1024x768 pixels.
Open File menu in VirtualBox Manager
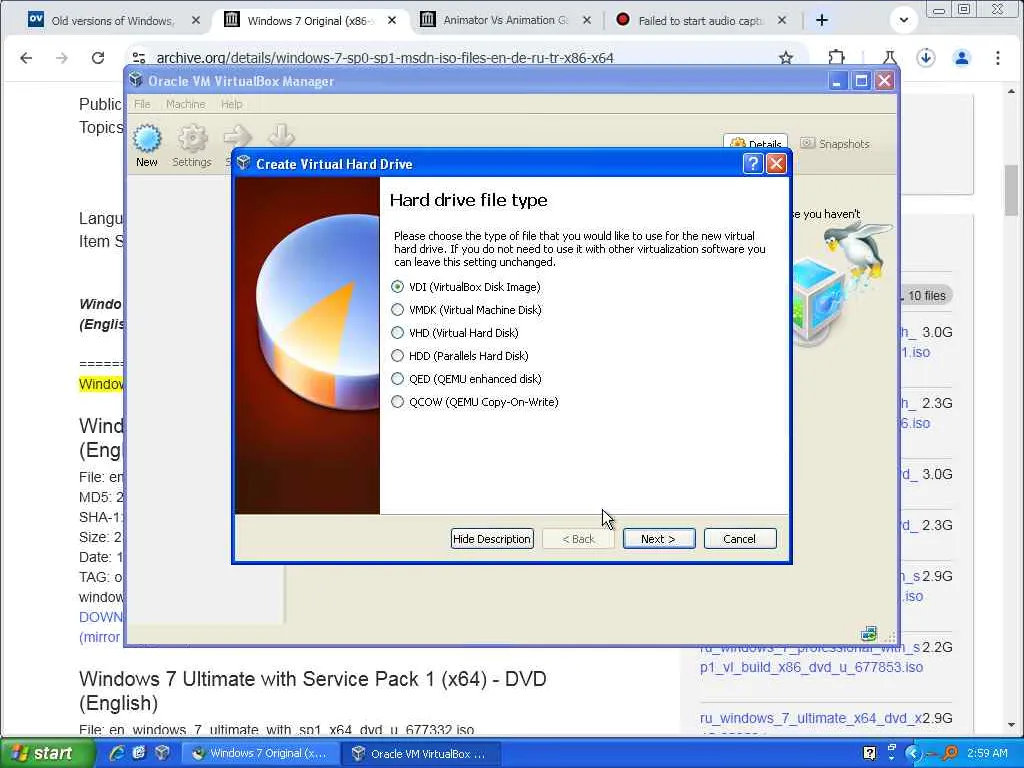142,104
